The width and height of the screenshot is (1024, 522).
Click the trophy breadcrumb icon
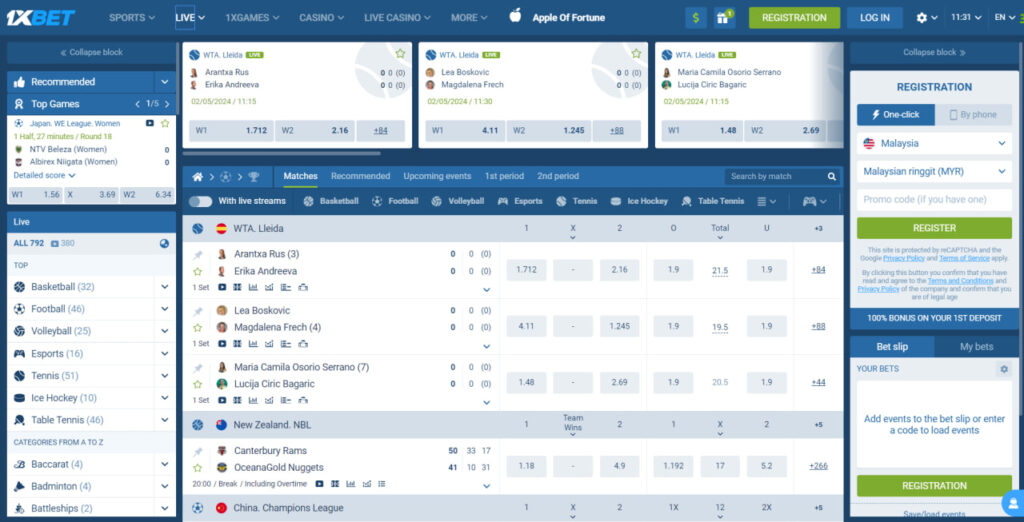point(253,176)
